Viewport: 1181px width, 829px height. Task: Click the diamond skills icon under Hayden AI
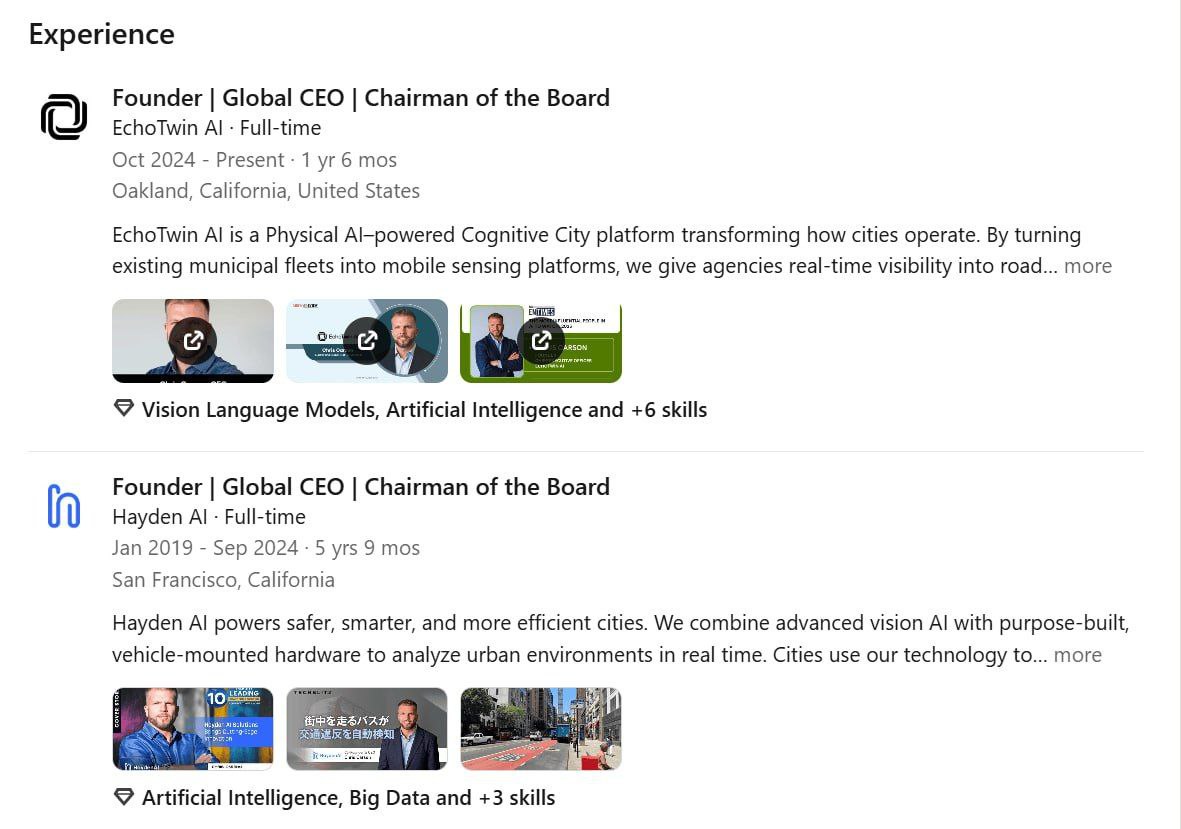(124, 797)
